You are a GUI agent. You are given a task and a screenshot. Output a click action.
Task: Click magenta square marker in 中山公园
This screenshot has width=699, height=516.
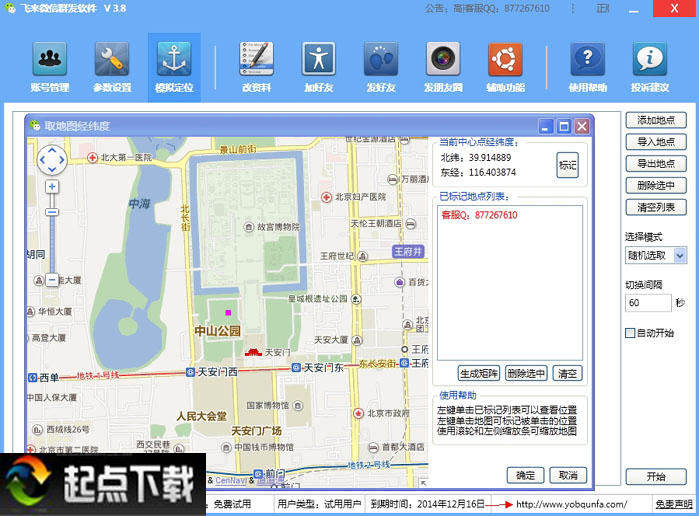228,313
